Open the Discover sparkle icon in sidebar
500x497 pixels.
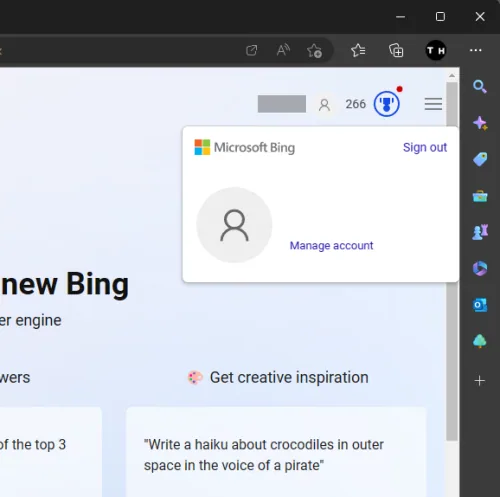pyautogui.click(x=480, y=123)
